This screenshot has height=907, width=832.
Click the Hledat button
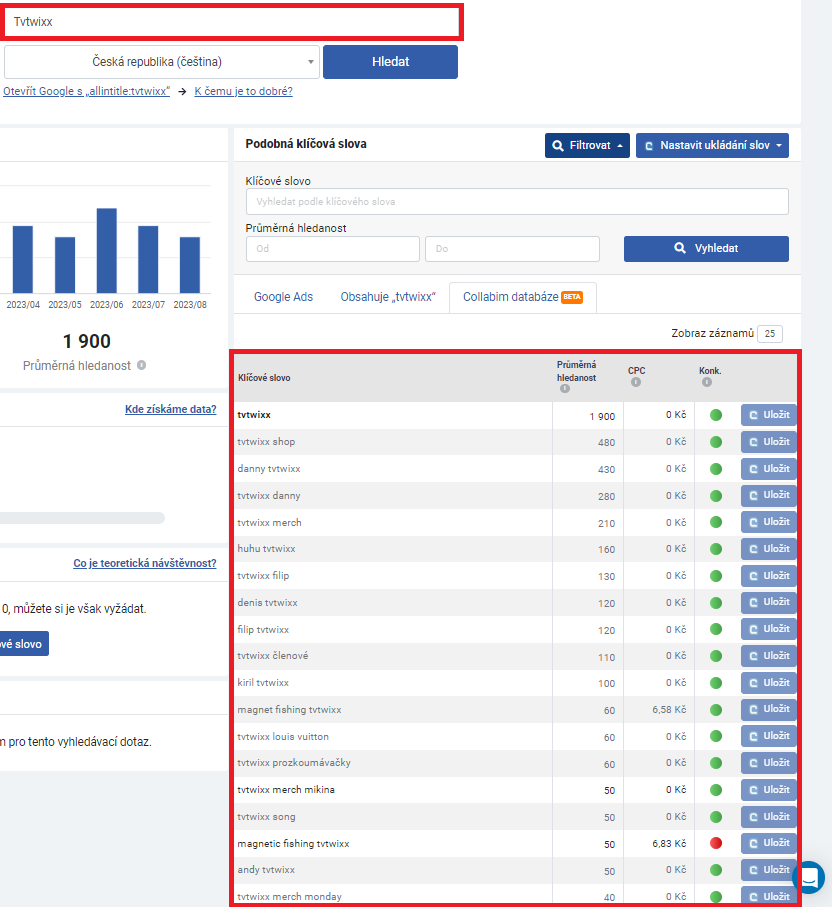click(x=391, y=62)
